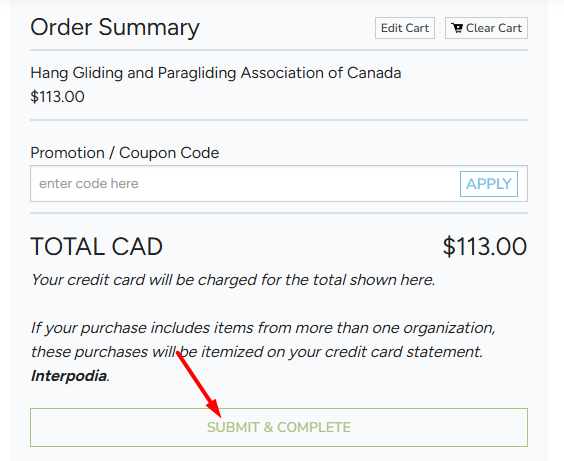The width and height of the screenshot is (564, 461).
Task: Click the 'If your purchase includes items' line
Action: click(x=263, y=328)
